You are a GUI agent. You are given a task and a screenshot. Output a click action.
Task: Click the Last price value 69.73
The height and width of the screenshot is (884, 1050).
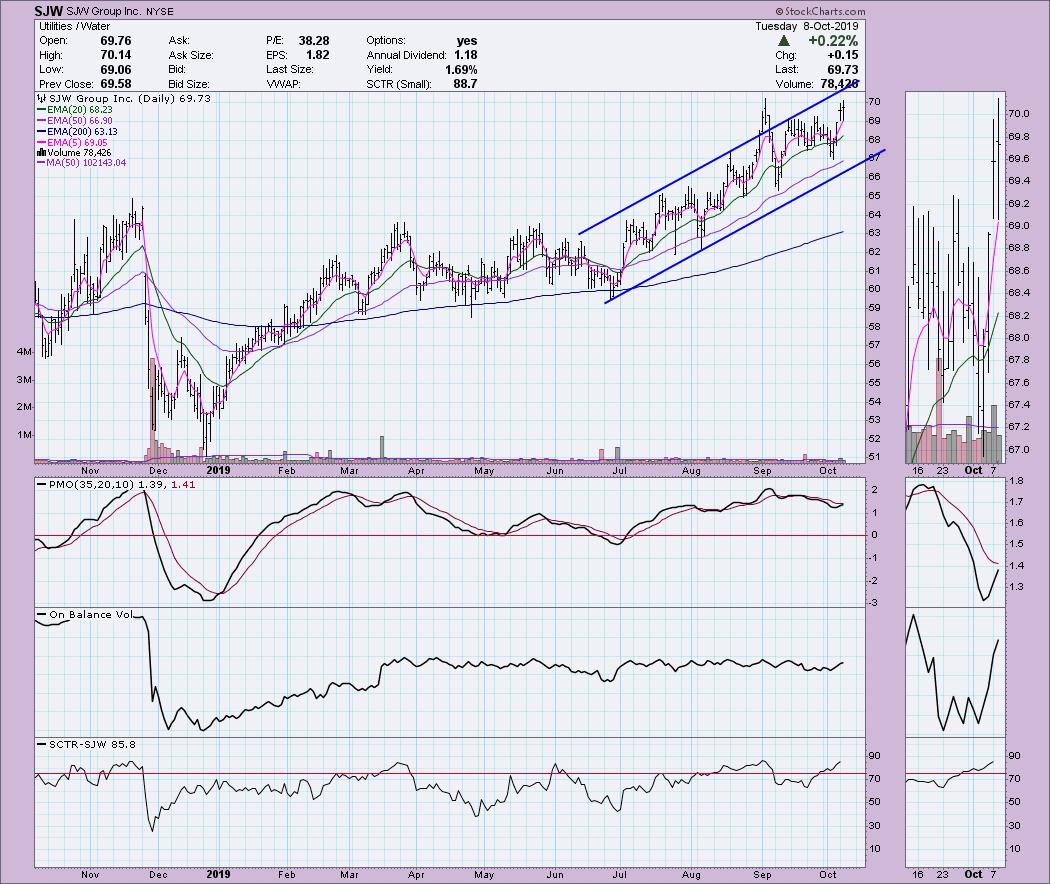(842, 70)
